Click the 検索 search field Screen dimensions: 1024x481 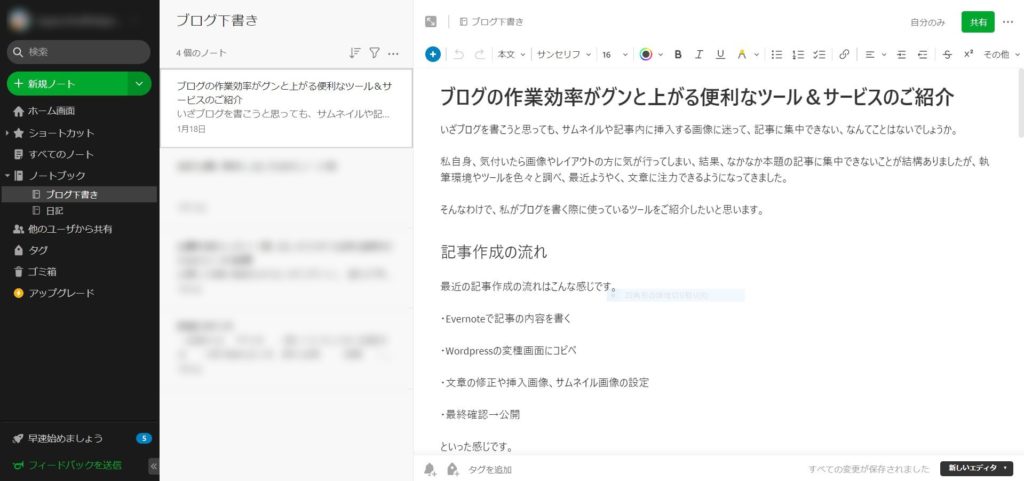click(80, 51)
